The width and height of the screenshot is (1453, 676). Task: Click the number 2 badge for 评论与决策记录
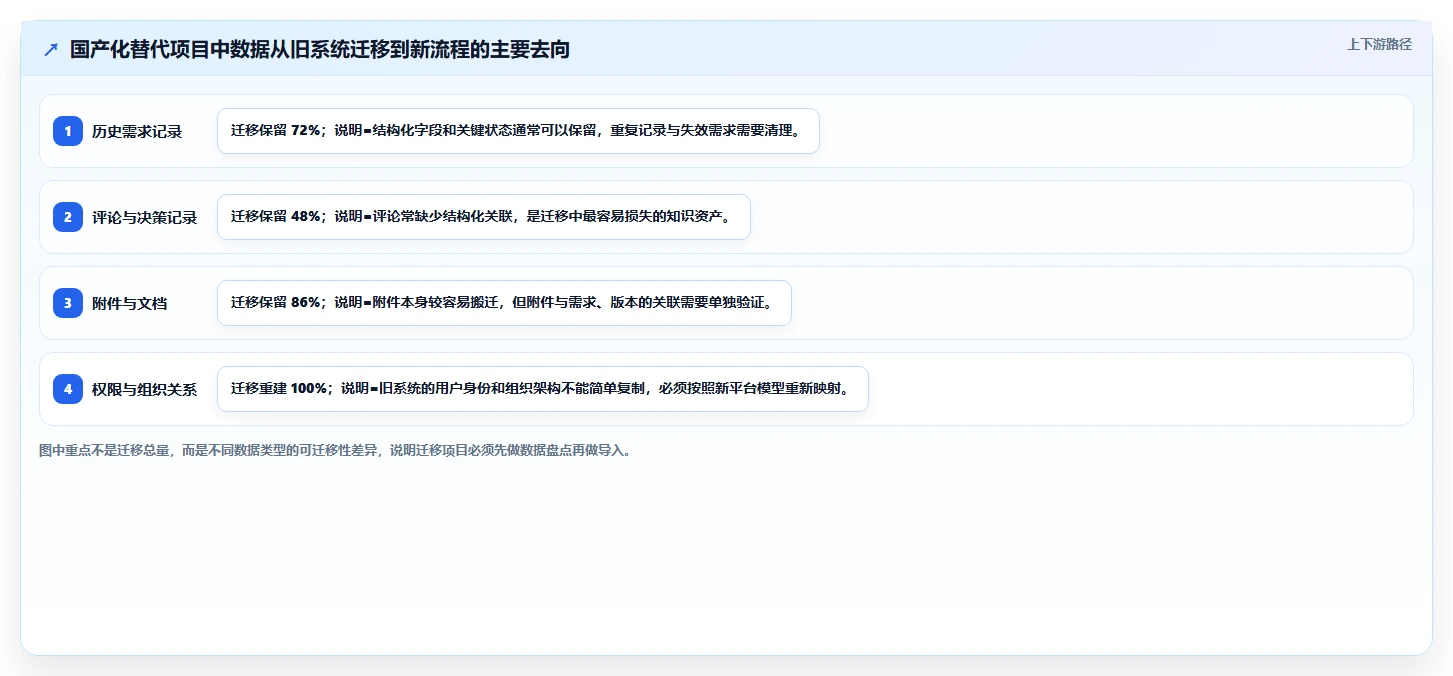point(68,217)
